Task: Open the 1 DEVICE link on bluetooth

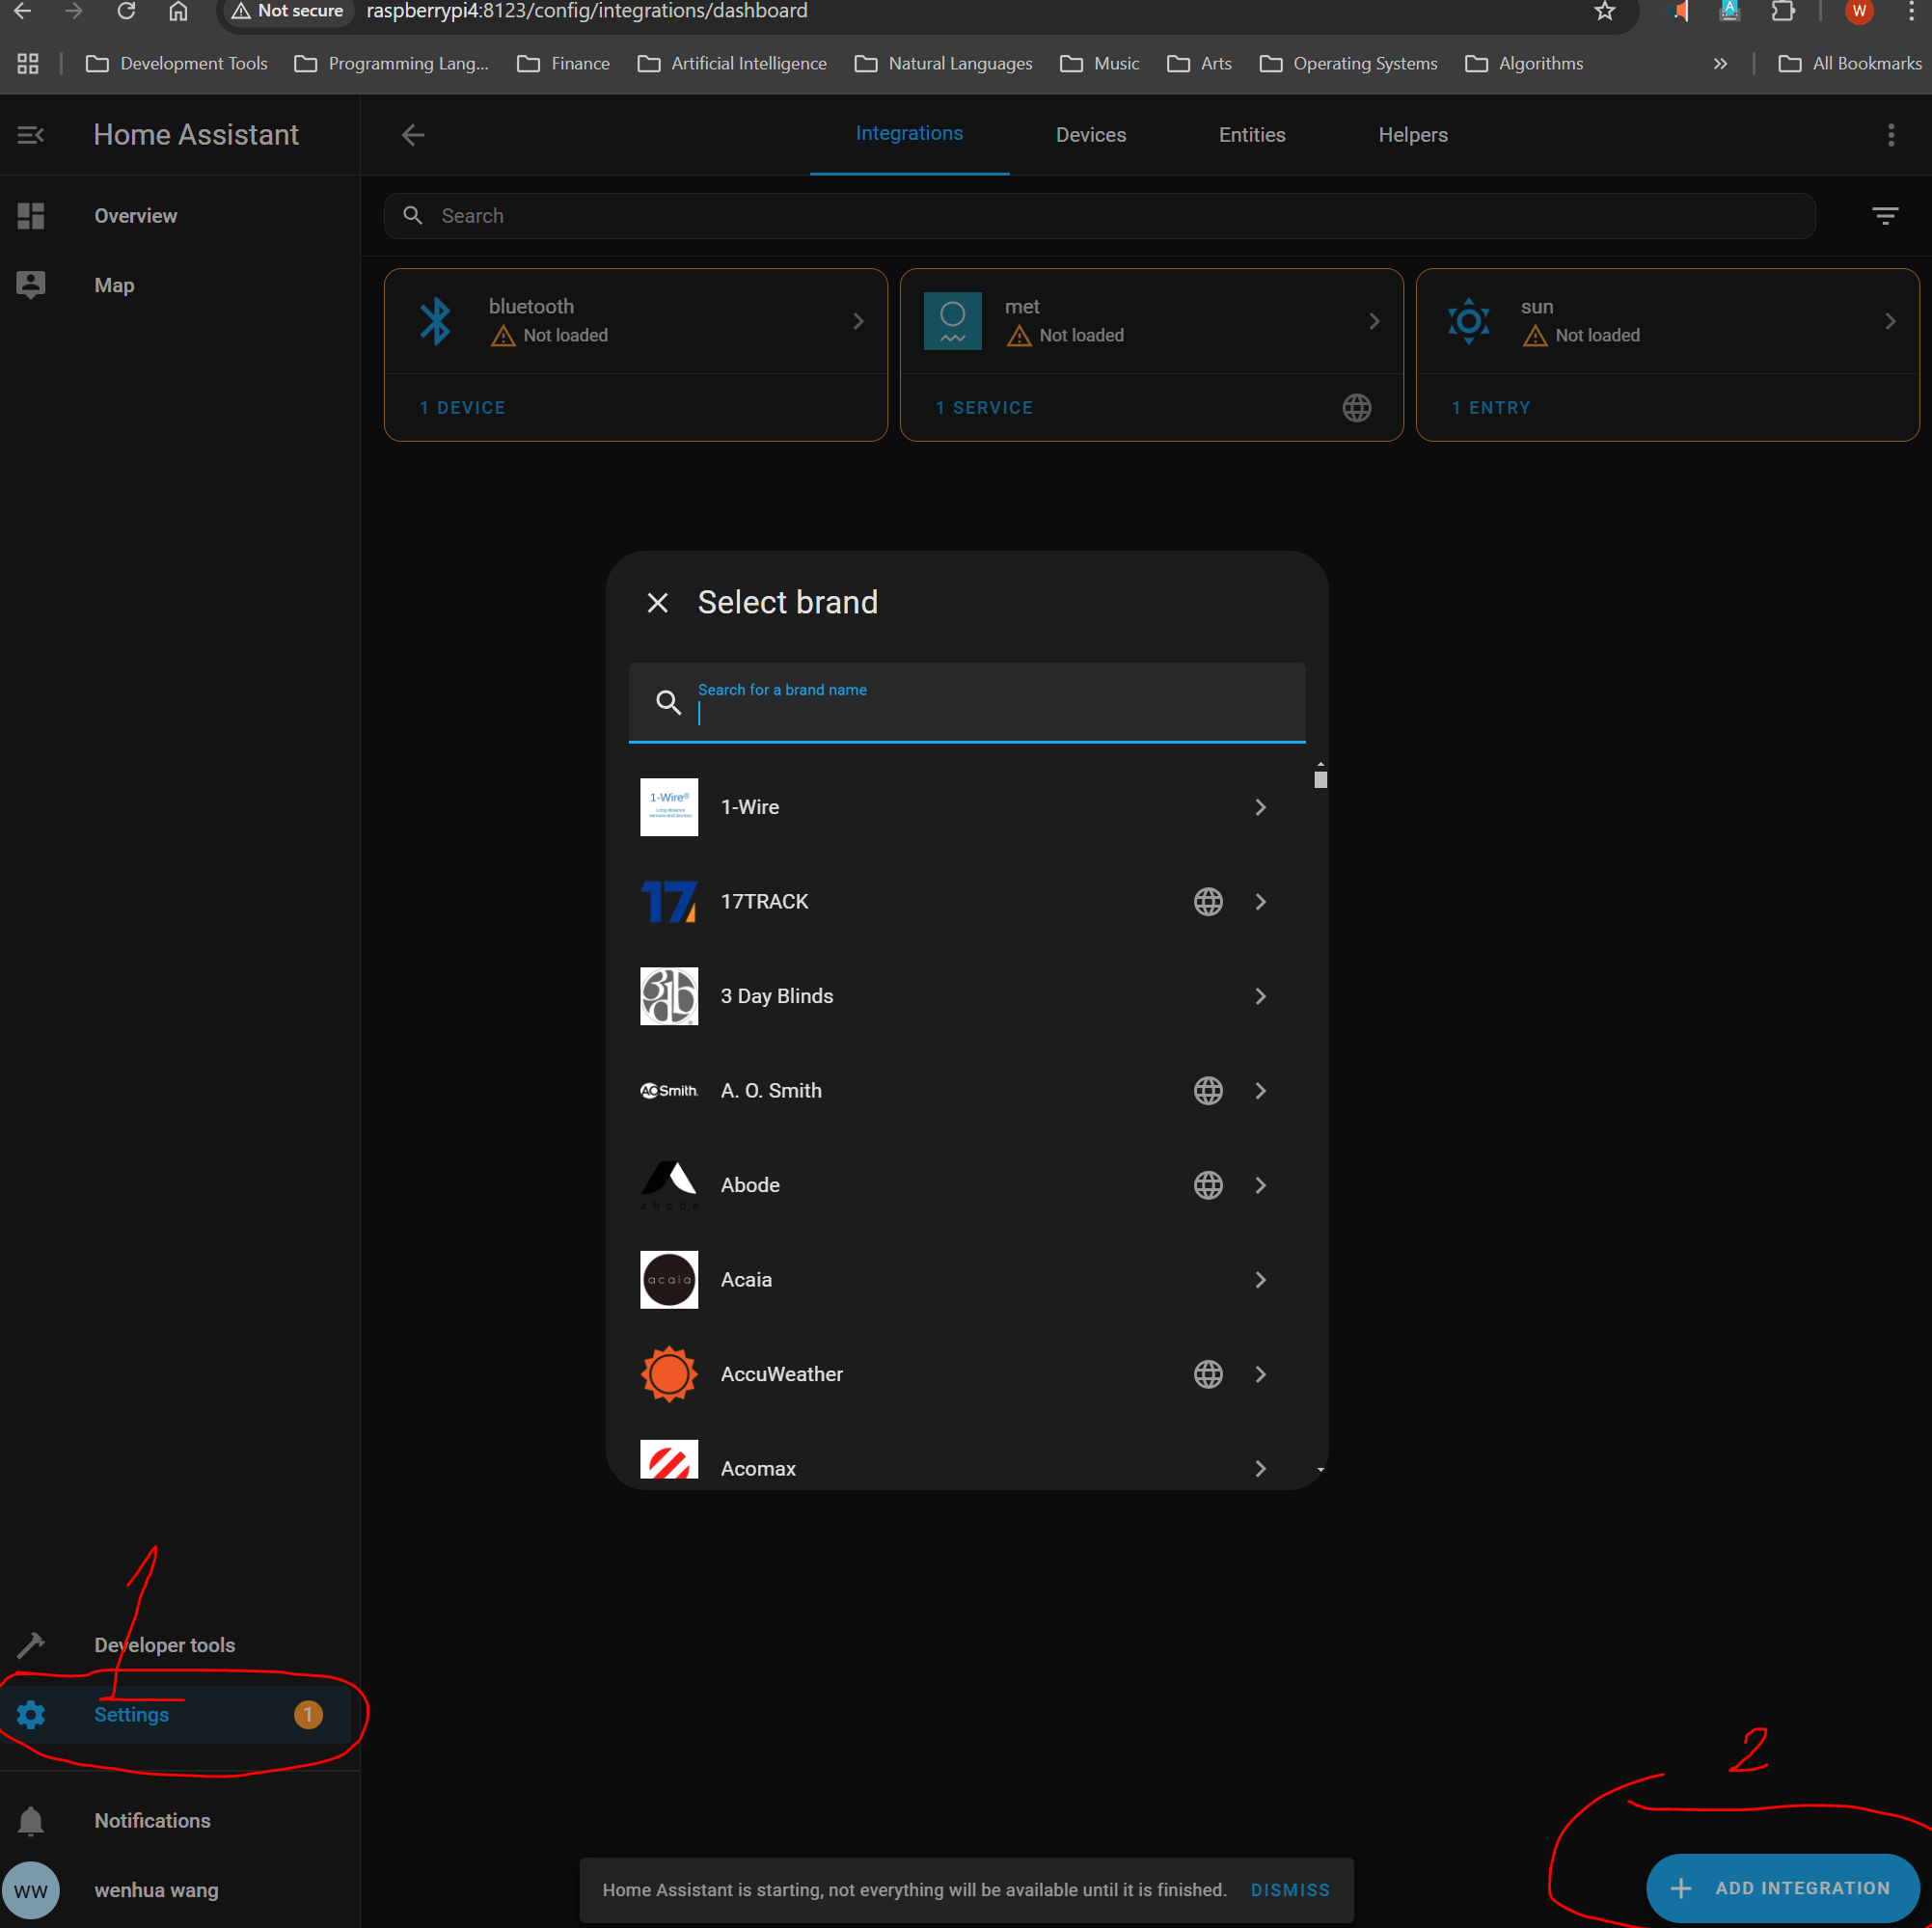Action: [x=462, y=408]
